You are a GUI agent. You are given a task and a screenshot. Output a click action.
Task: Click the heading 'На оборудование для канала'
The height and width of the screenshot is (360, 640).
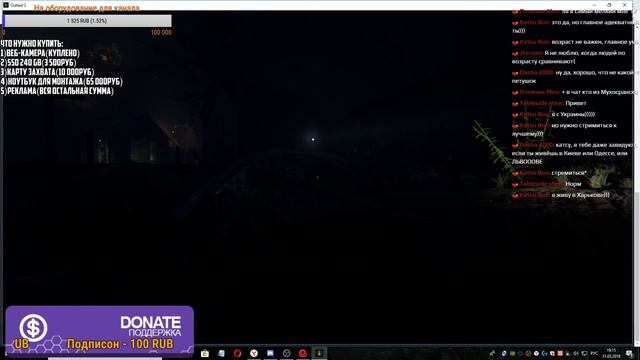(x=87, y=8)
